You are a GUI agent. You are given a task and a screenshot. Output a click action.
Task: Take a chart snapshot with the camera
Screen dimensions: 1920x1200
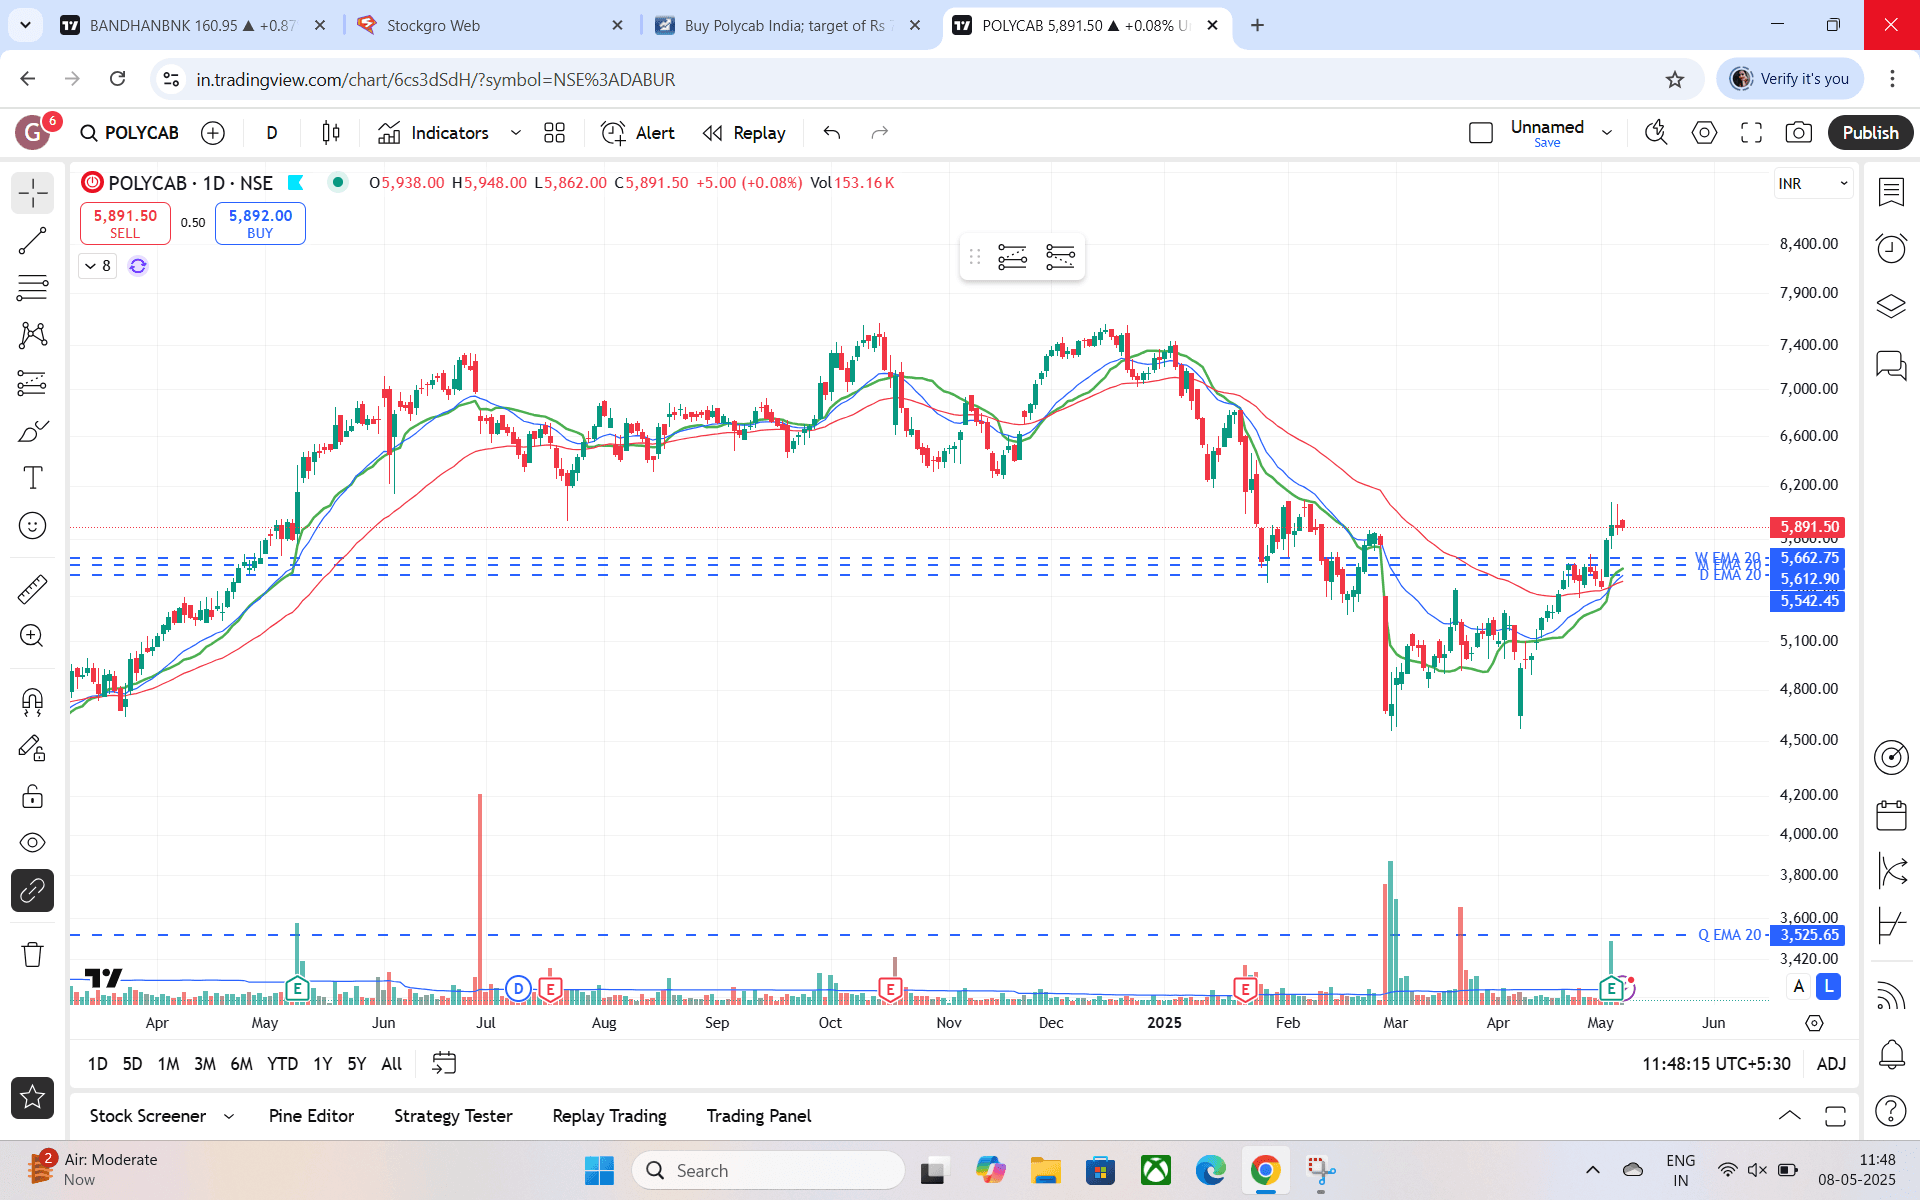click(1798, 133)
